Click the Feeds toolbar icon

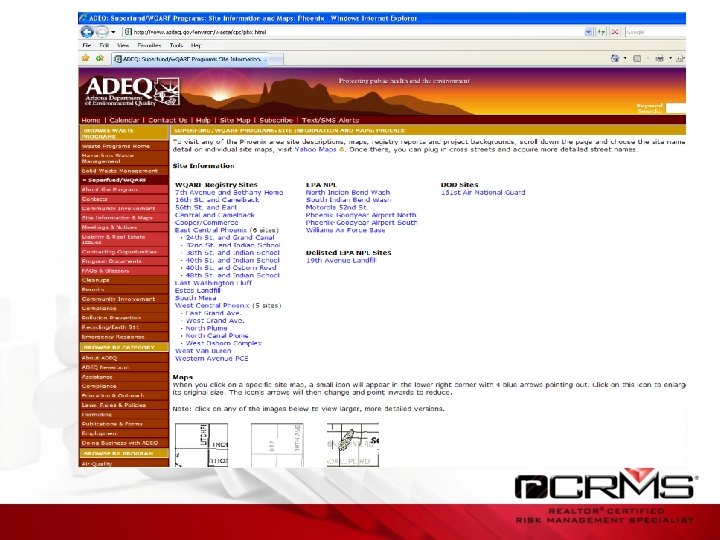click(637, 58)
